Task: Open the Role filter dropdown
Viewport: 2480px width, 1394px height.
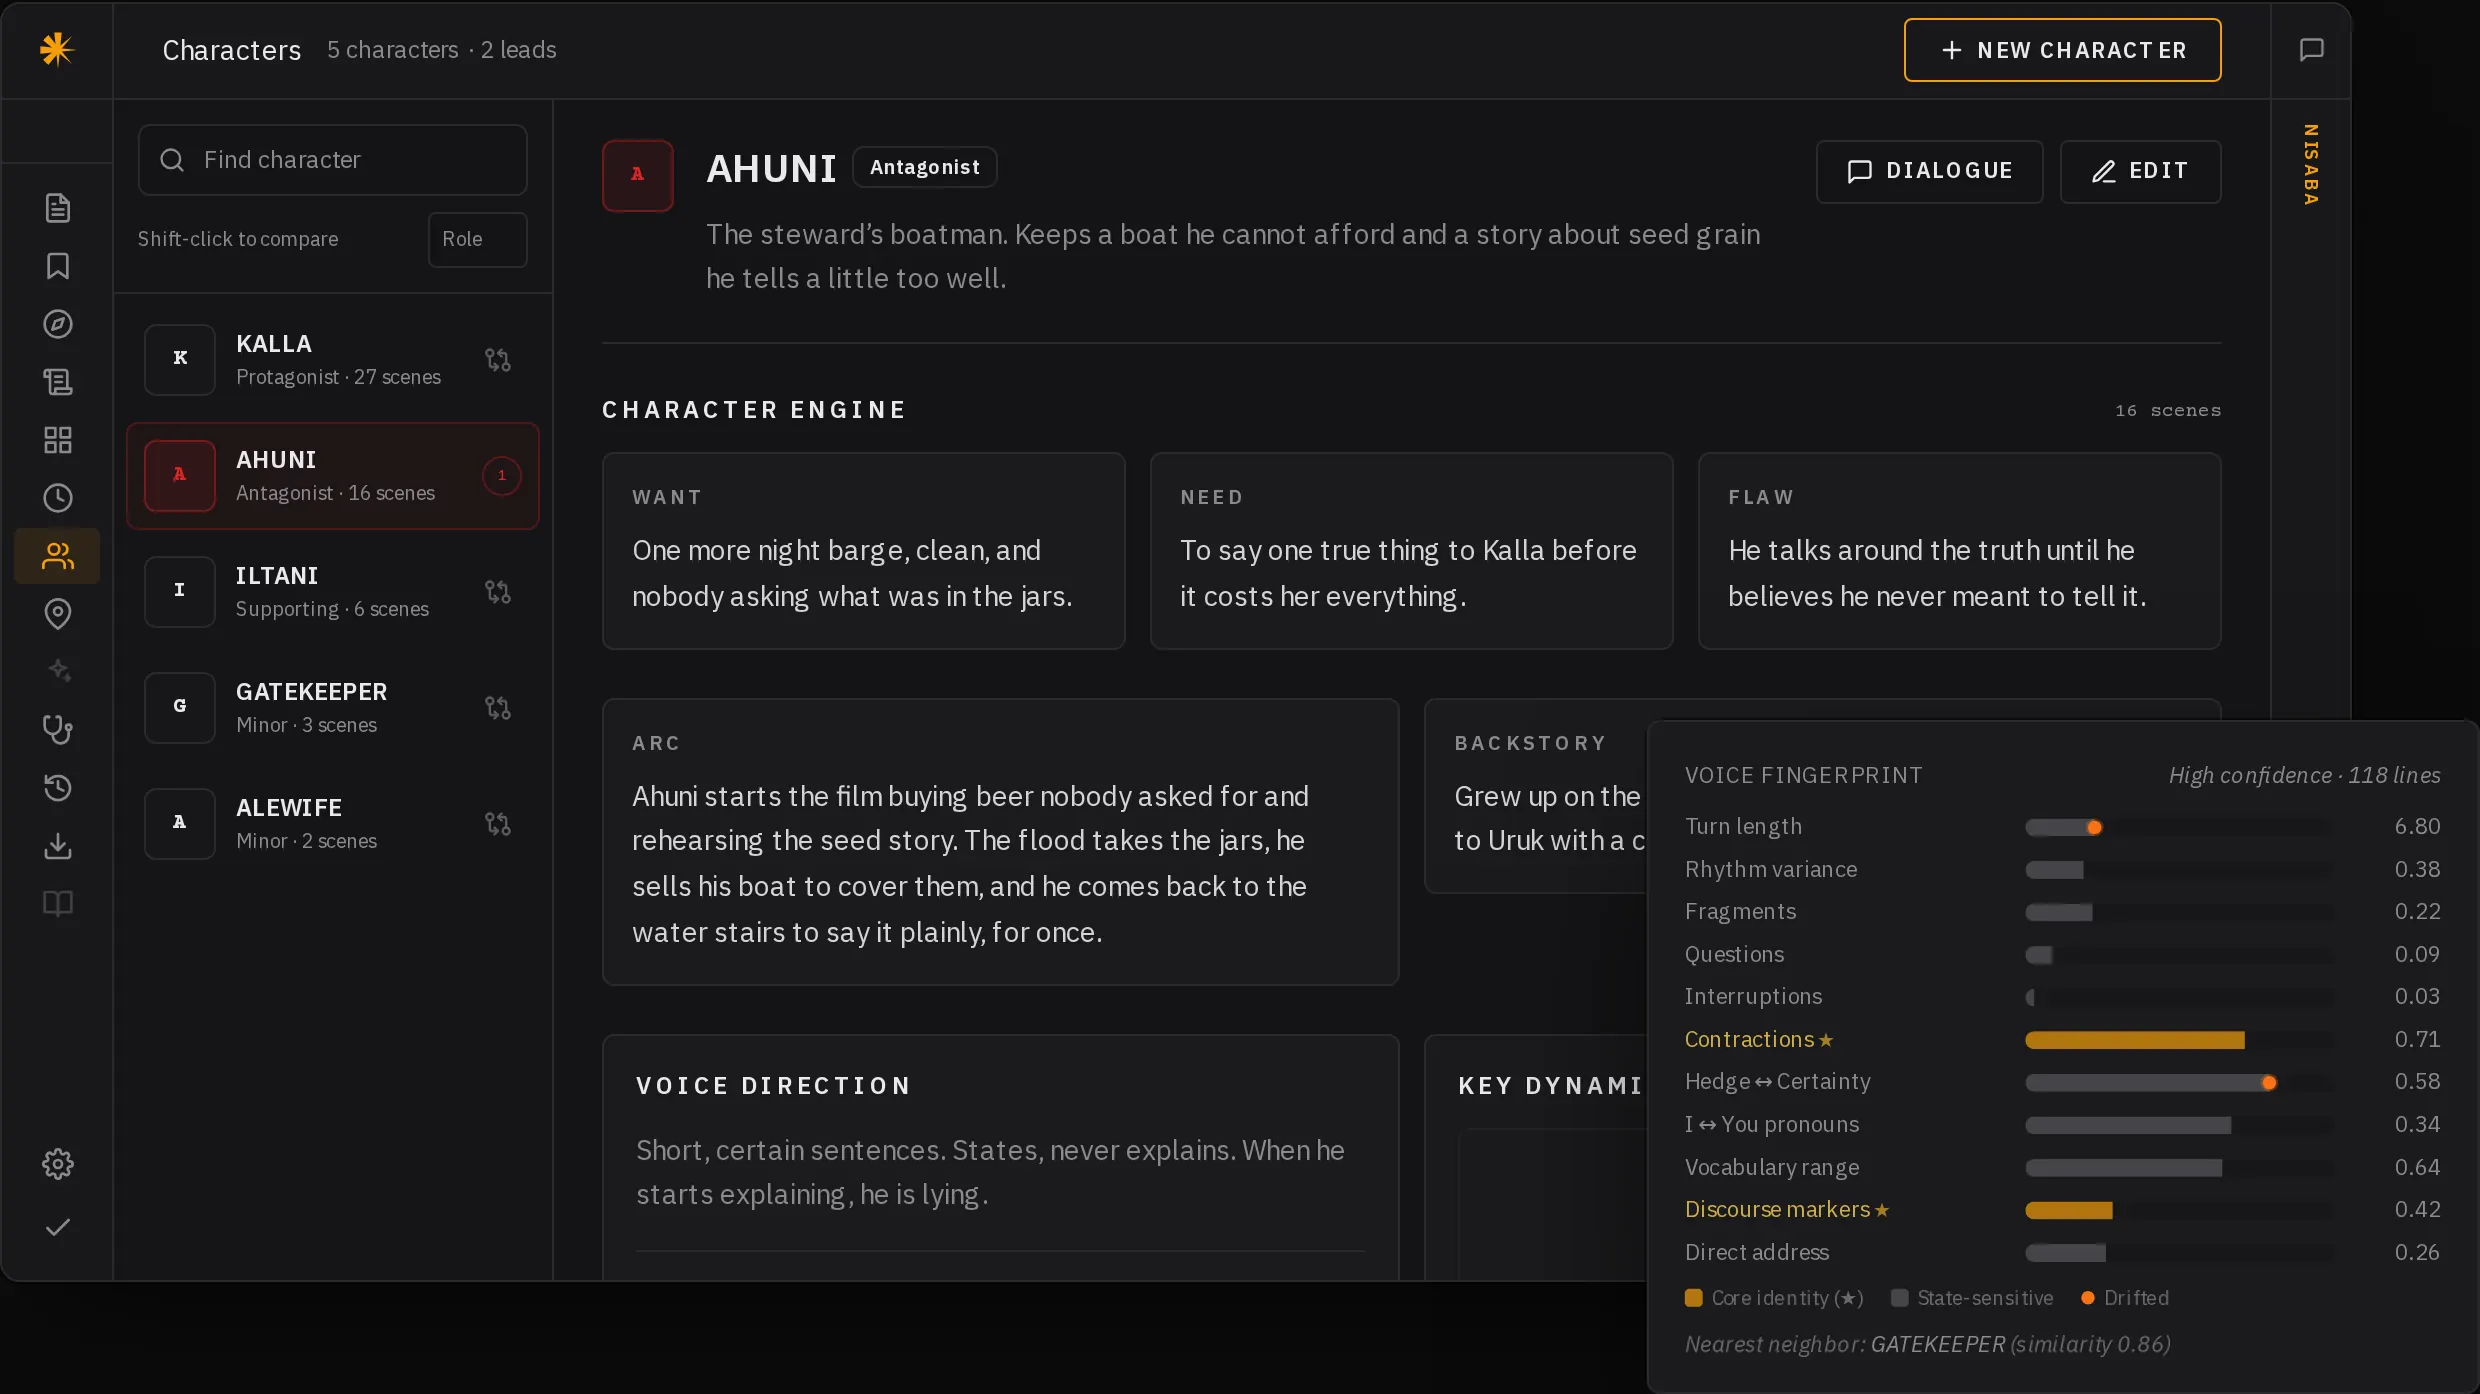Action: coord(477,239)
